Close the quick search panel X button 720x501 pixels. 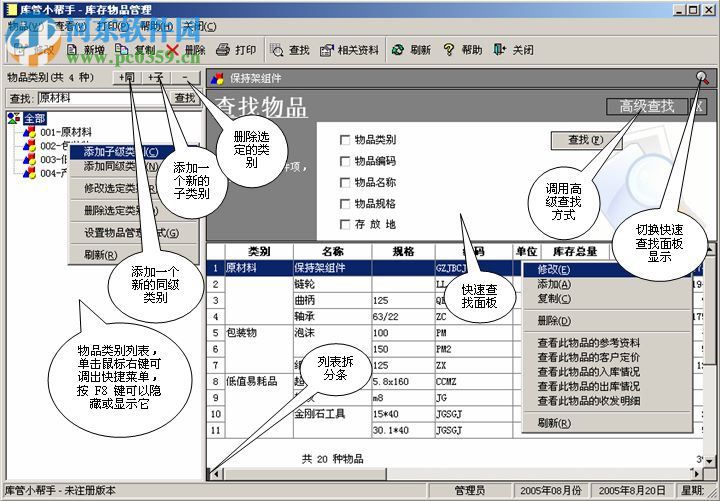[x=698, y=107]
